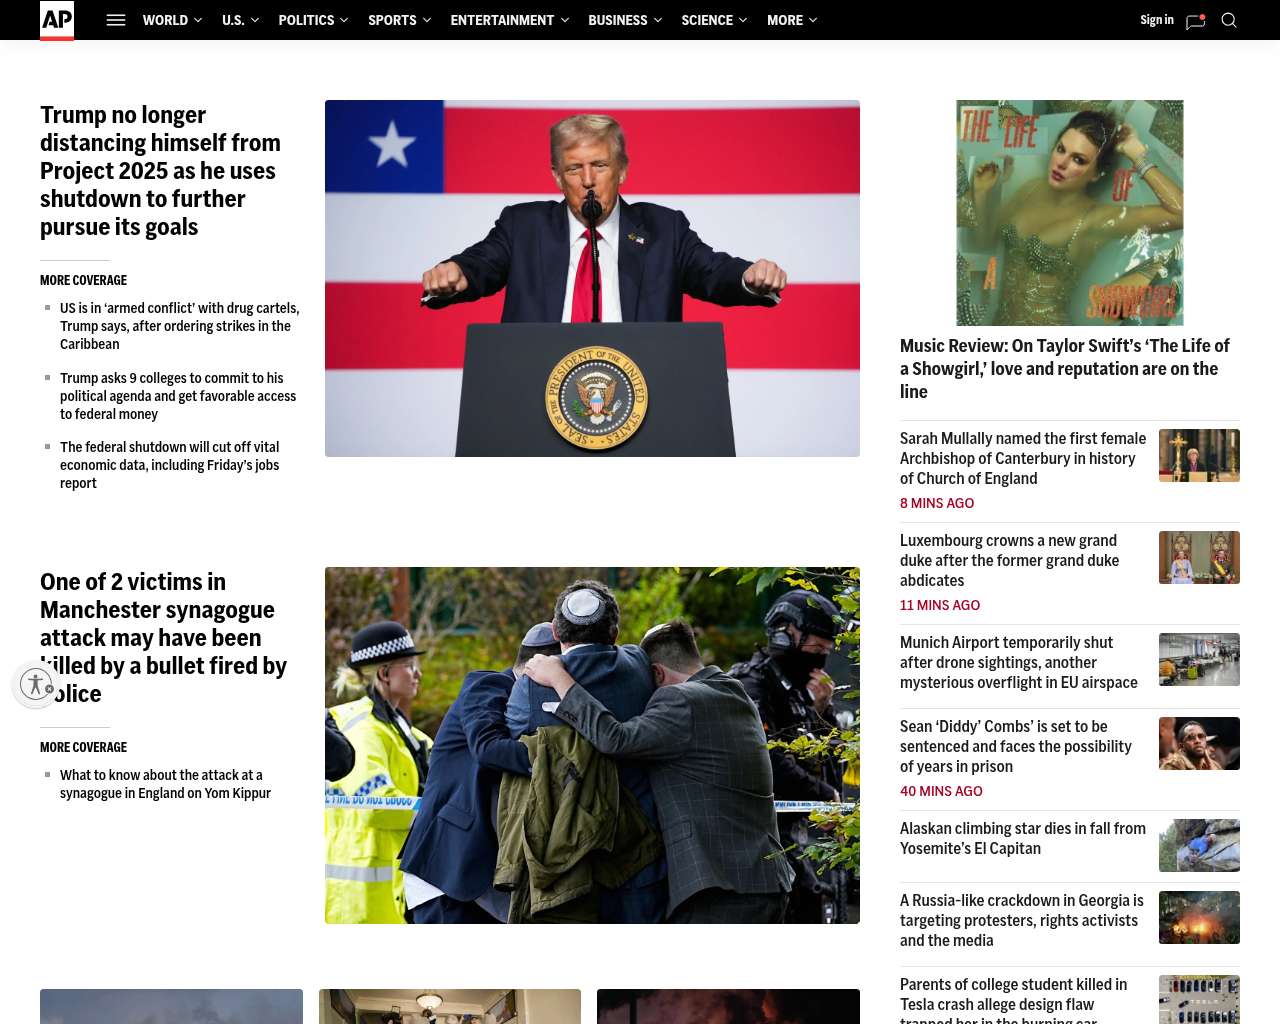This screenshot has height=1024, width=1280.
Task: Open the More section link
Action: (x=785, y=20)
